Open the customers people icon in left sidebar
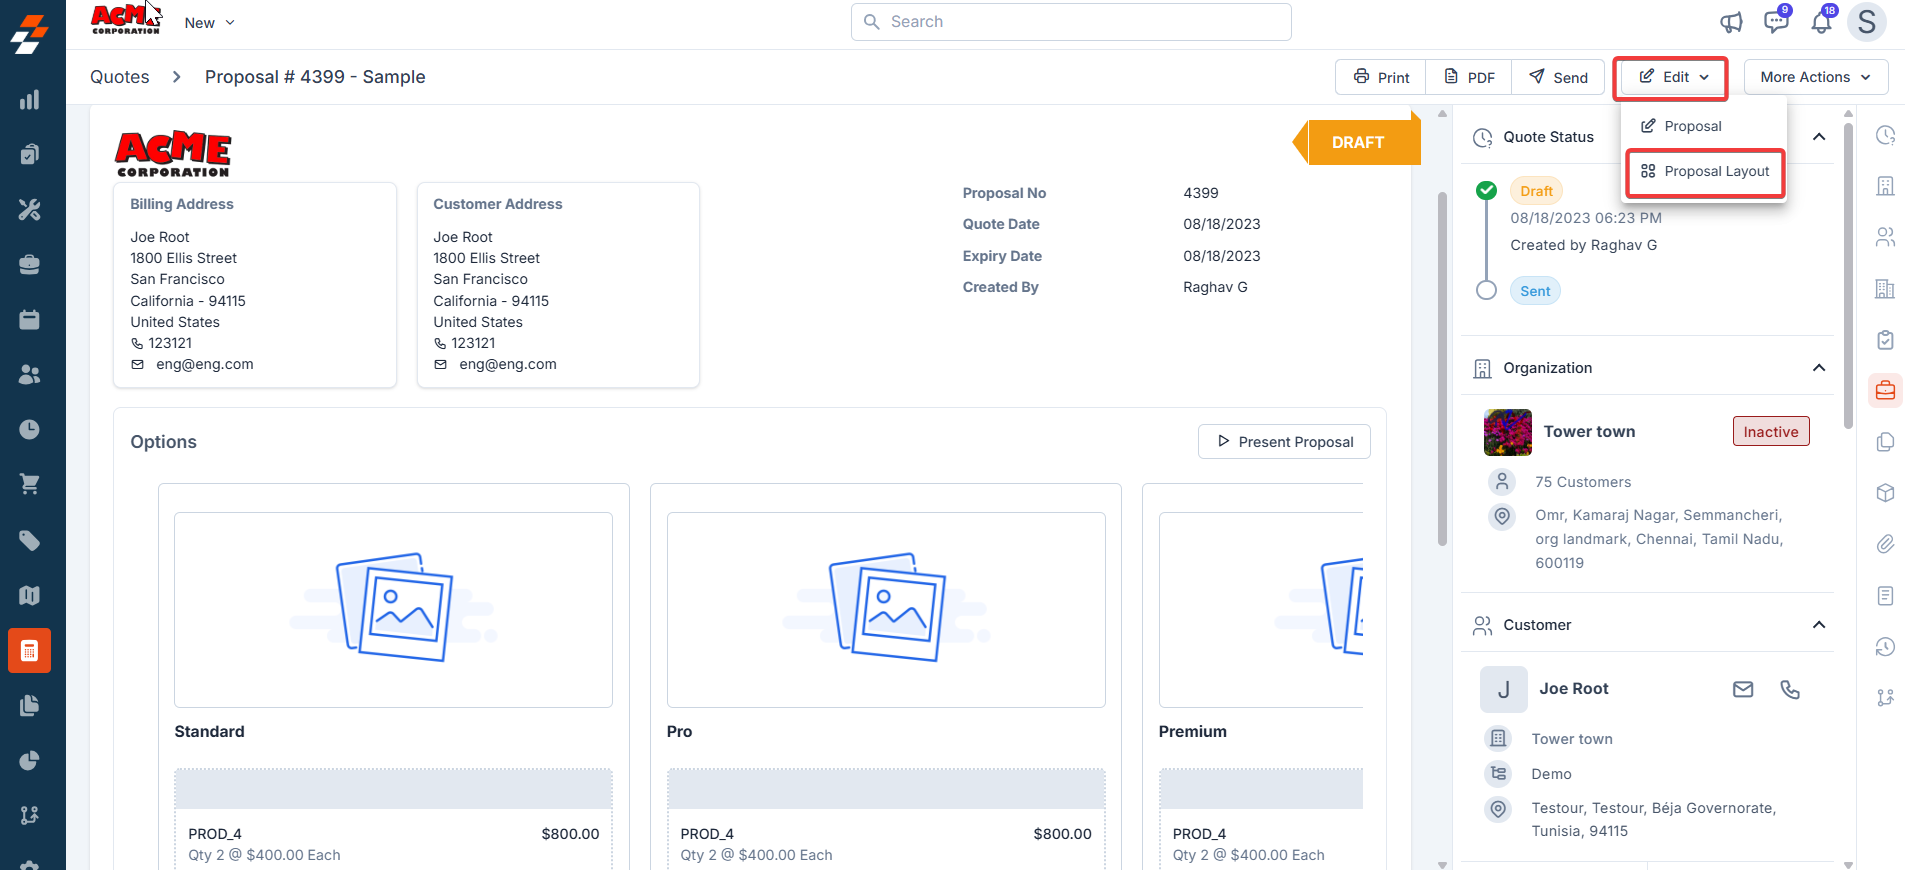This screenshot has height=870, width=1905. coord(30,374)
